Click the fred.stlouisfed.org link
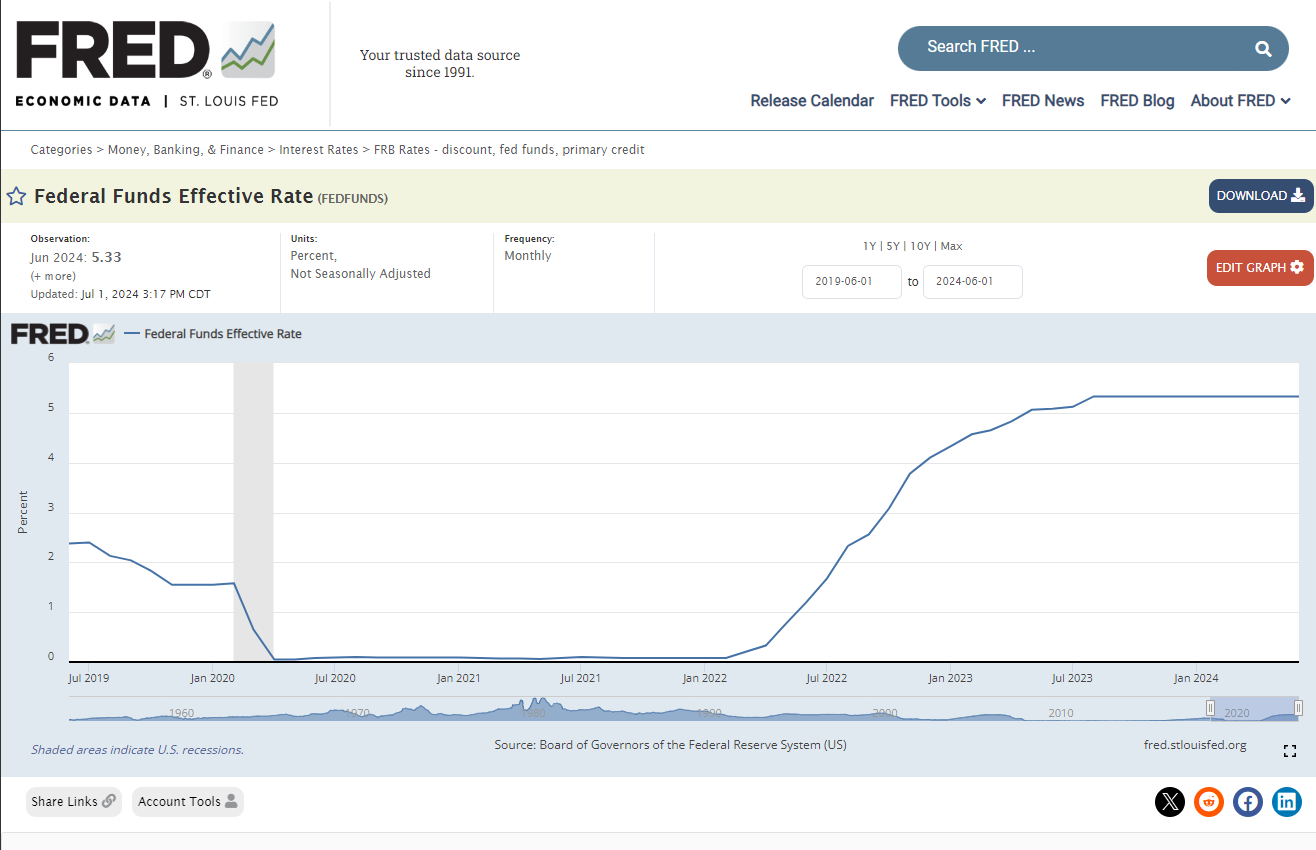The width and height of the screenshot is (1316, 850). point(1195,745)
